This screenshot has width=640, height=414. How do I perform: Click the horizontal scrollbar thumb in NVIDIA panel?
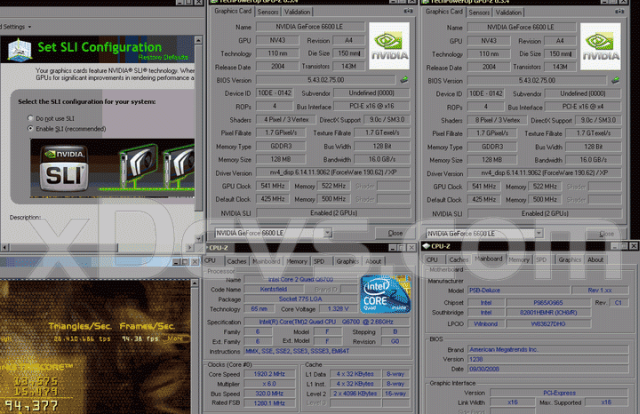63,247
